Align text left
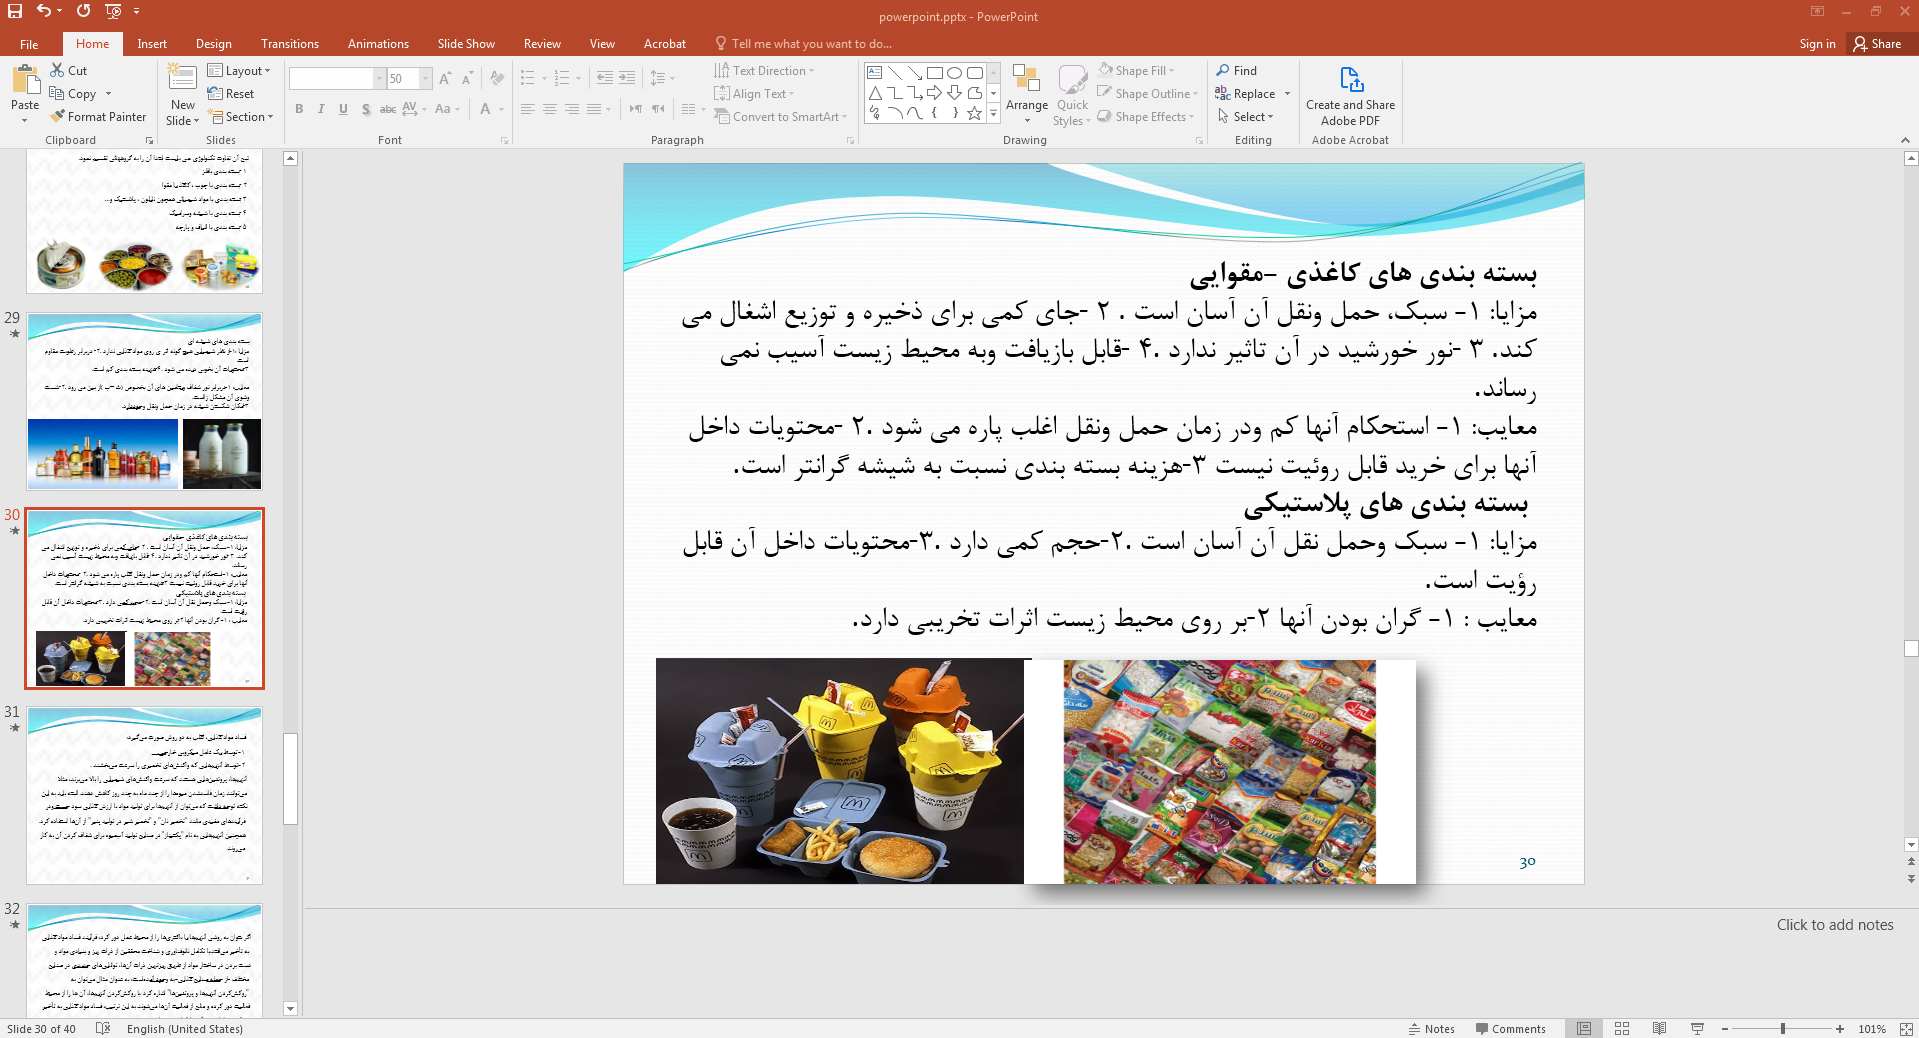Screen dimensions: 1919x1038 pos(528,109)
